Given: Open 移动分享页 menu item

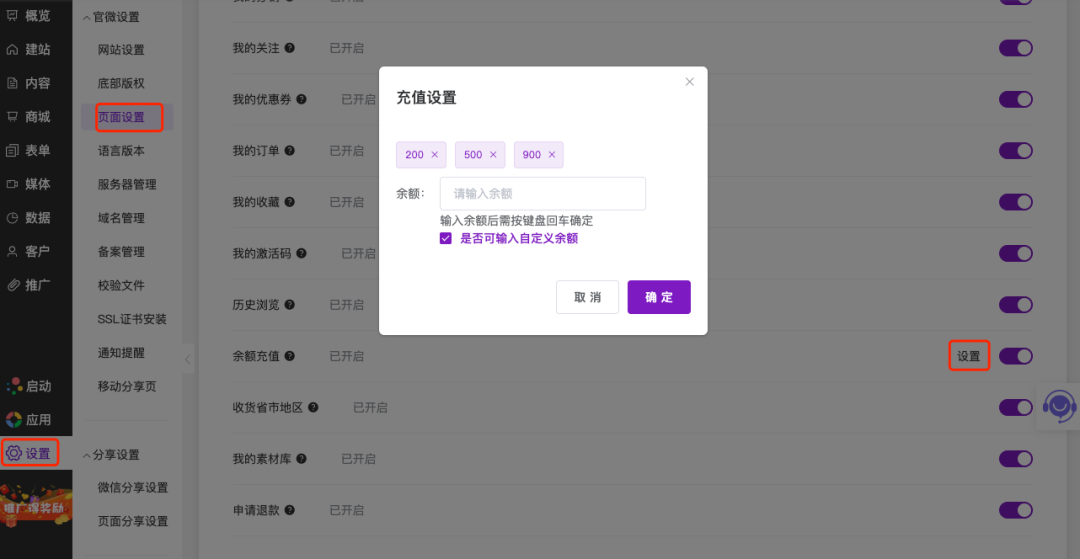Looking at the screenshot, I should coord(127,386).
